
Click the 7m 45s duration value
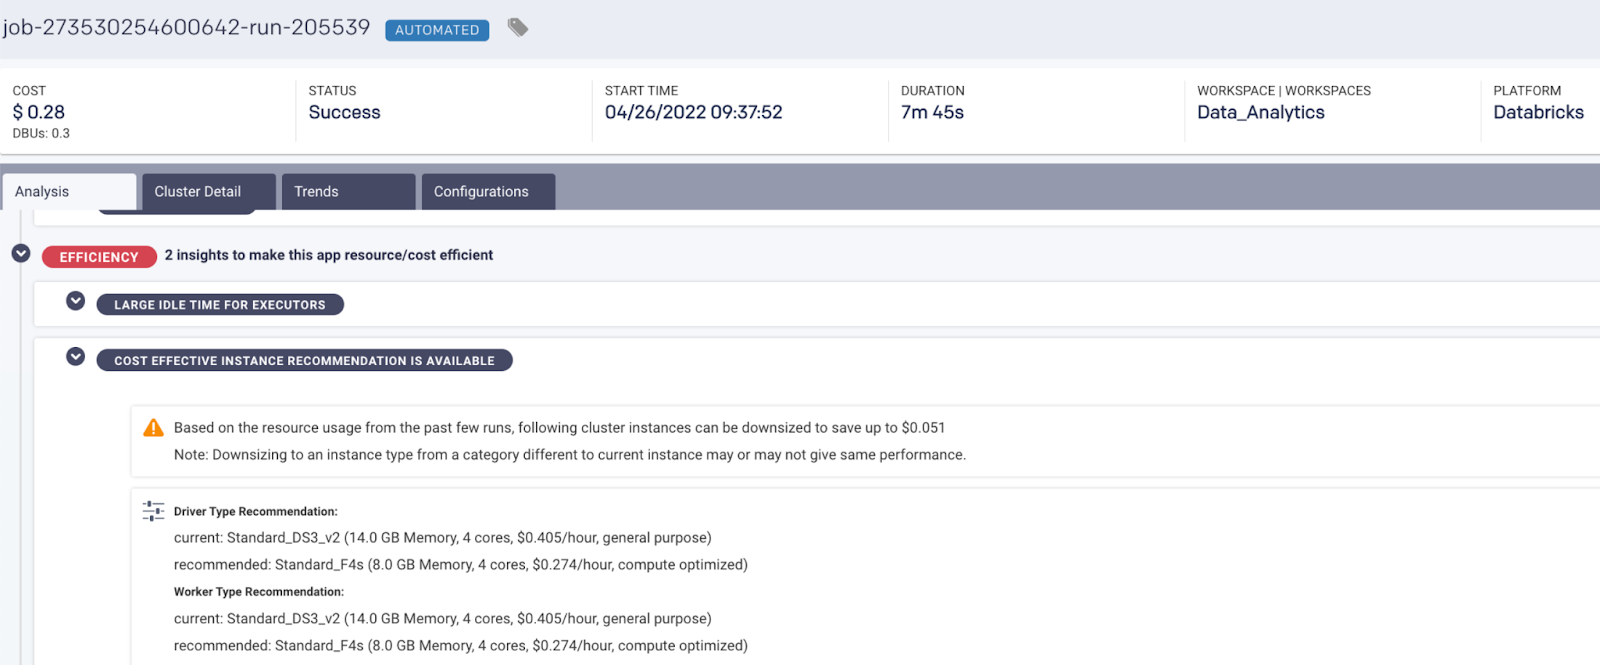pyautogui.click(x=932, y=113)
